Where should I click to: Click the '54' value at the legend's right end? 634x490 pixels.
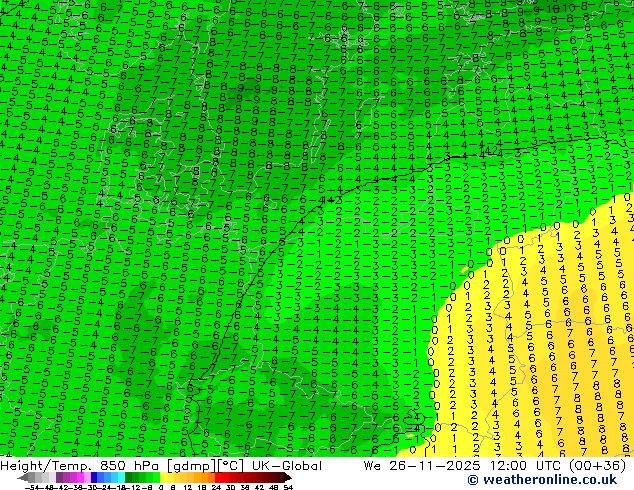tap(288, 487)
